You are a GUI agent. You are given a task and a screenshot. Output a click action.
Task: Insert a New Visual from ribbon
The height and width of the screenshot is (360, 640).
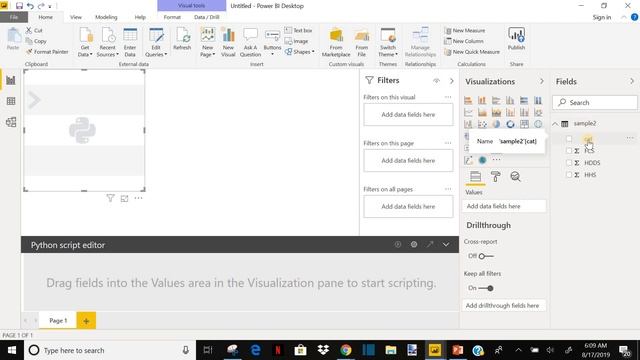pyautogui.click(x=228, y=42)
